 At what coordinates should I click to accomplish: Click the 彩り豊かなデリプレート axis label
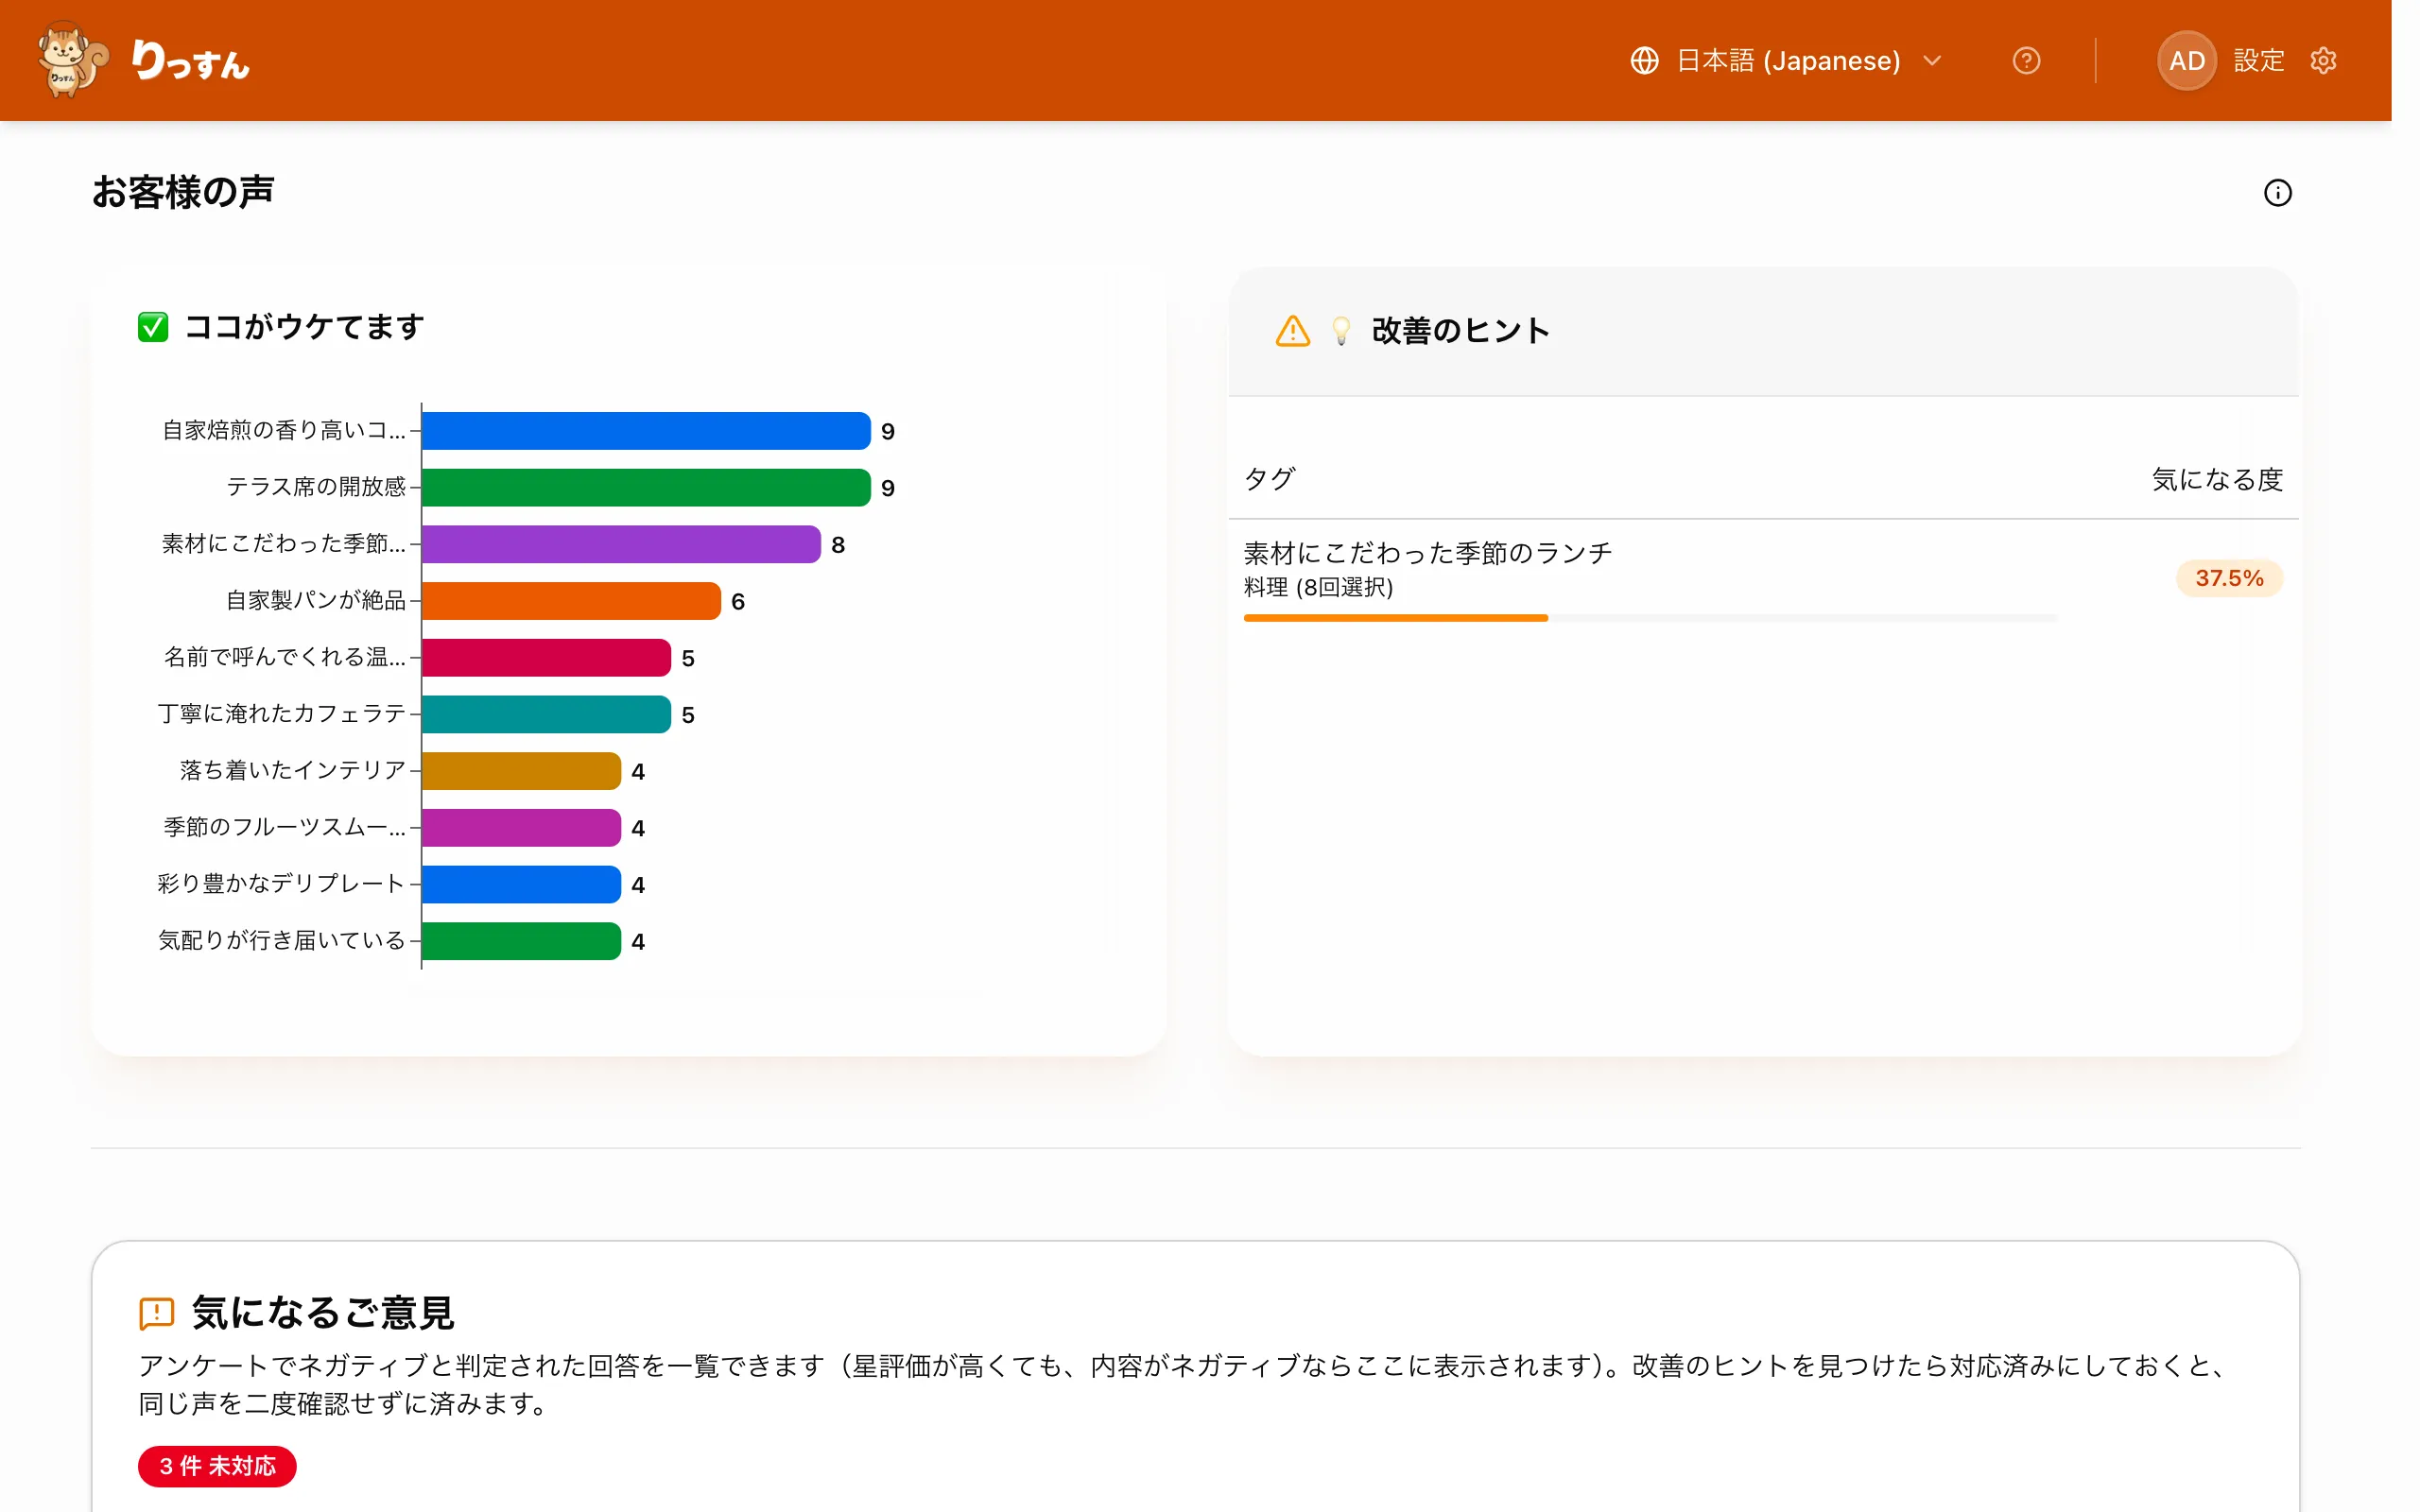point(281,883)
